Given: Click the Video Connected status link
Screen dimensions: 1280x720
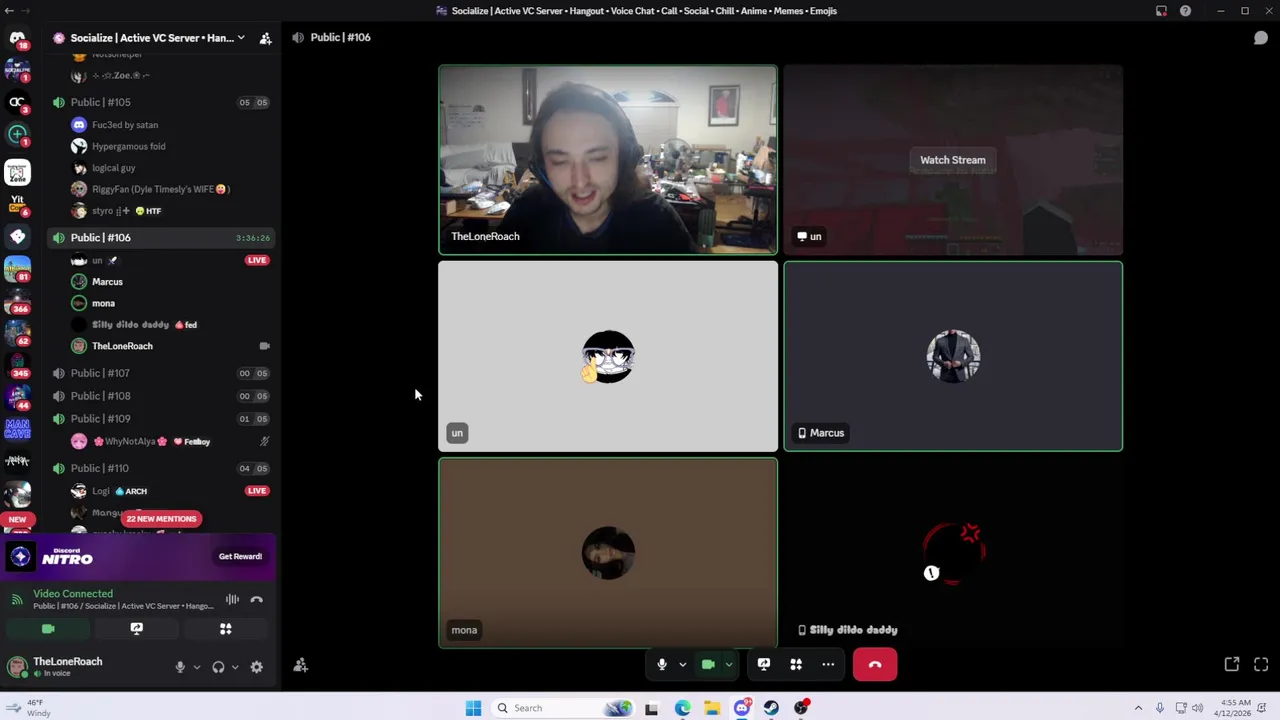Looking at the screenshot, I should [73, 594].
